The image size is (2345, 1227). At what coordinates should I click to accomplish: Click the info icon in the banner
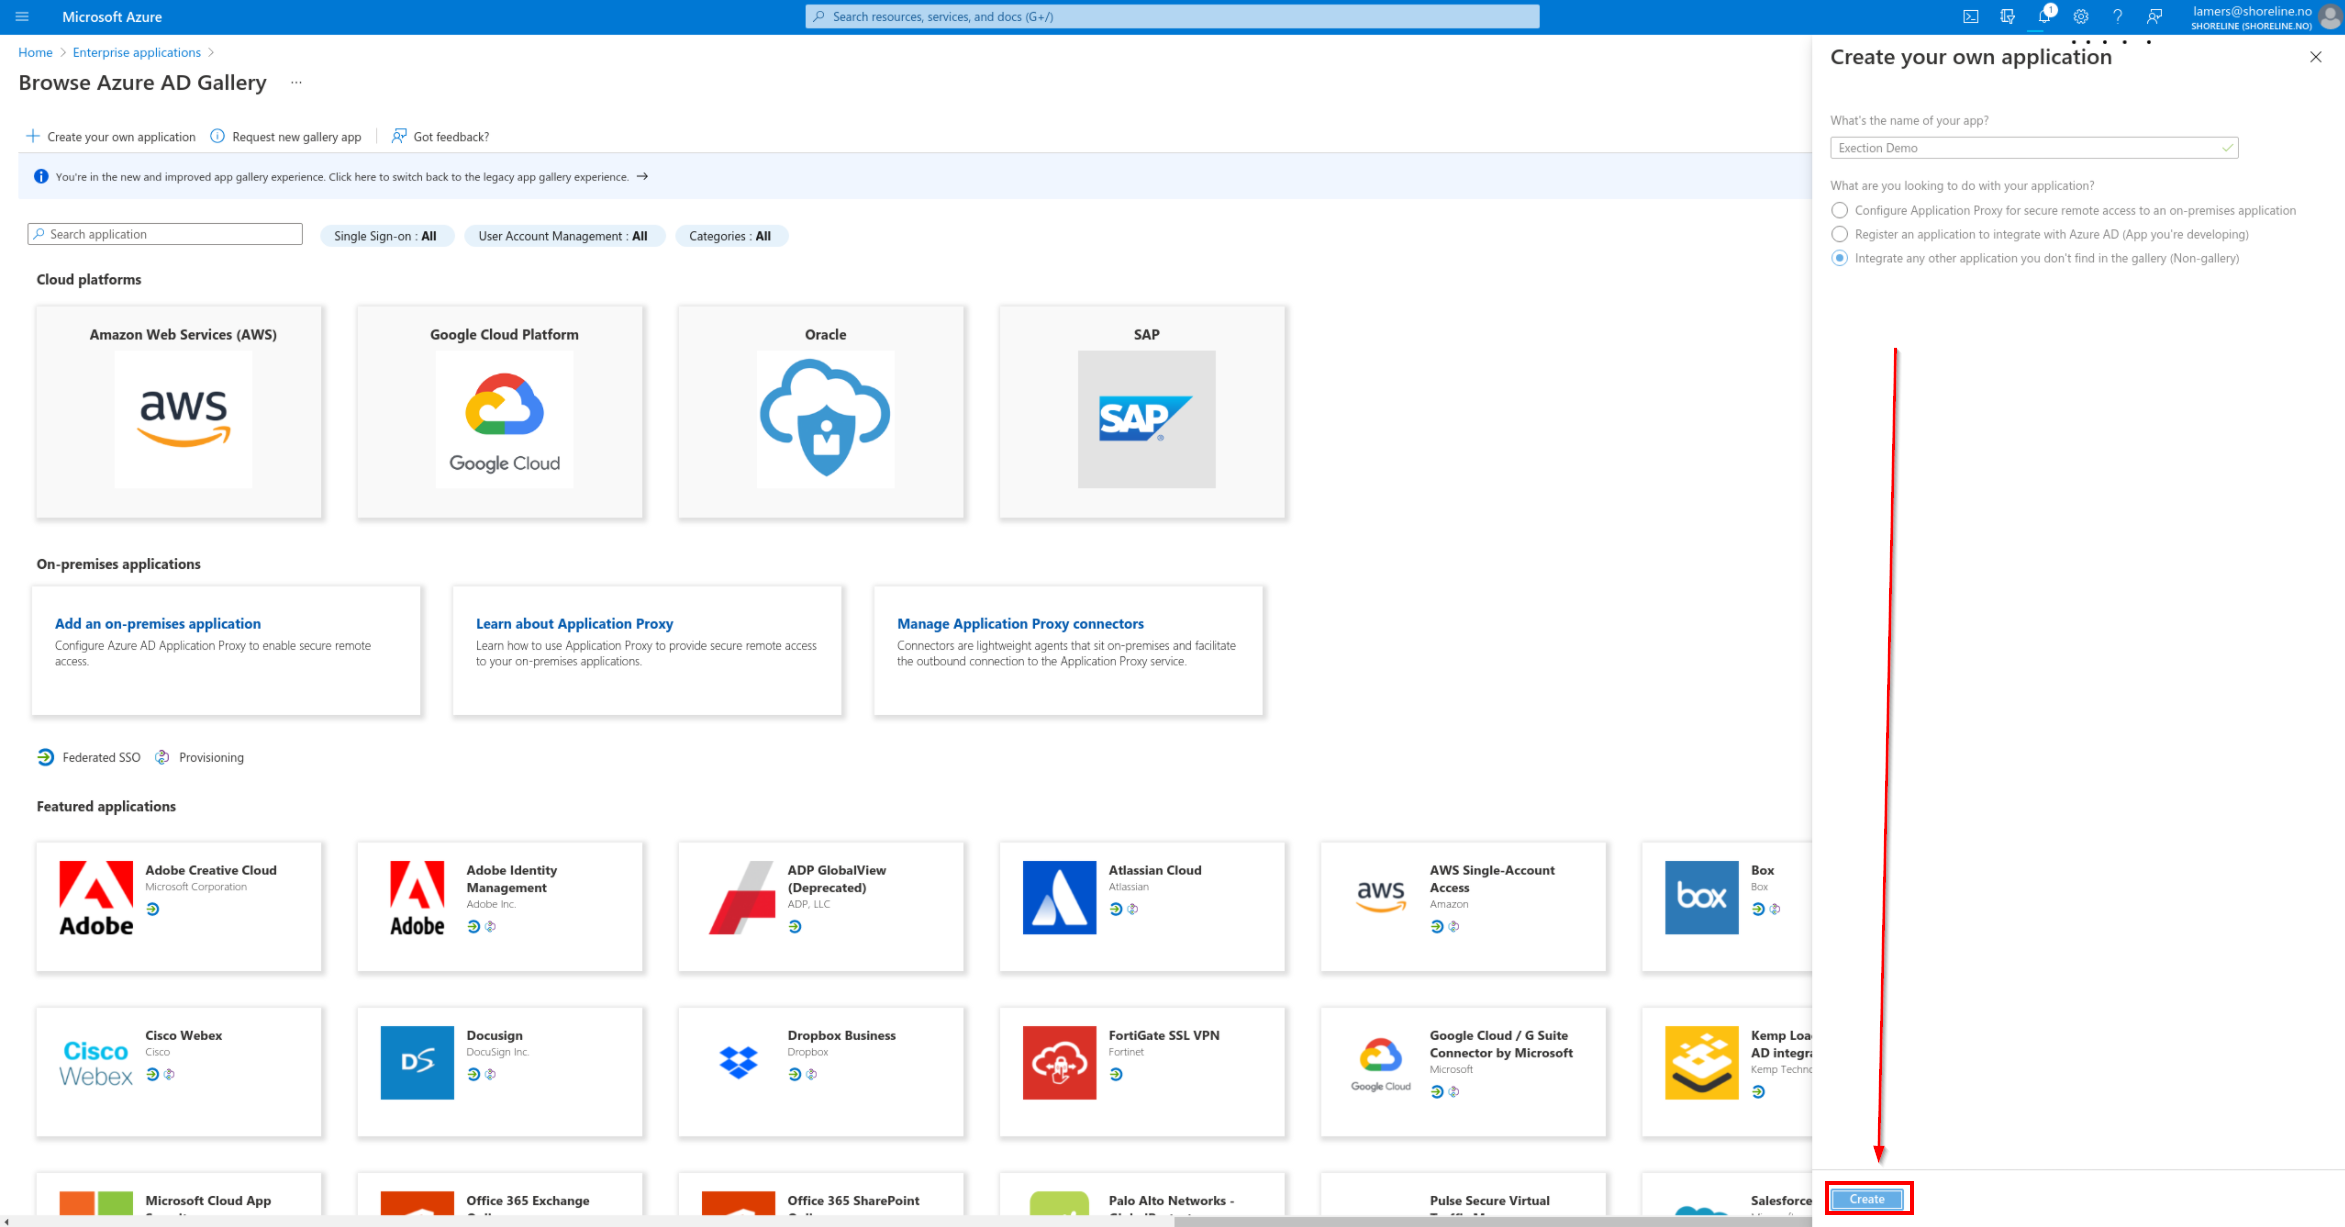(41, 177)
